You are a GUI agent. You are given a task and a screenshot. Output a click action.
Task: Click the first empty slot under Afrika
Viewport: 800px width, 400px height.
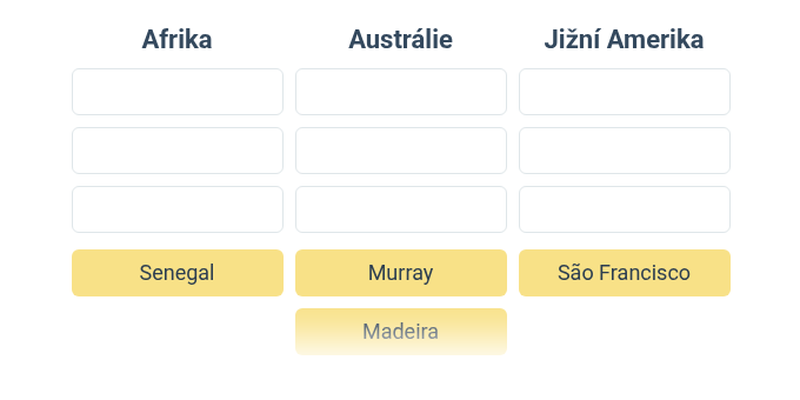pos(177,92)
